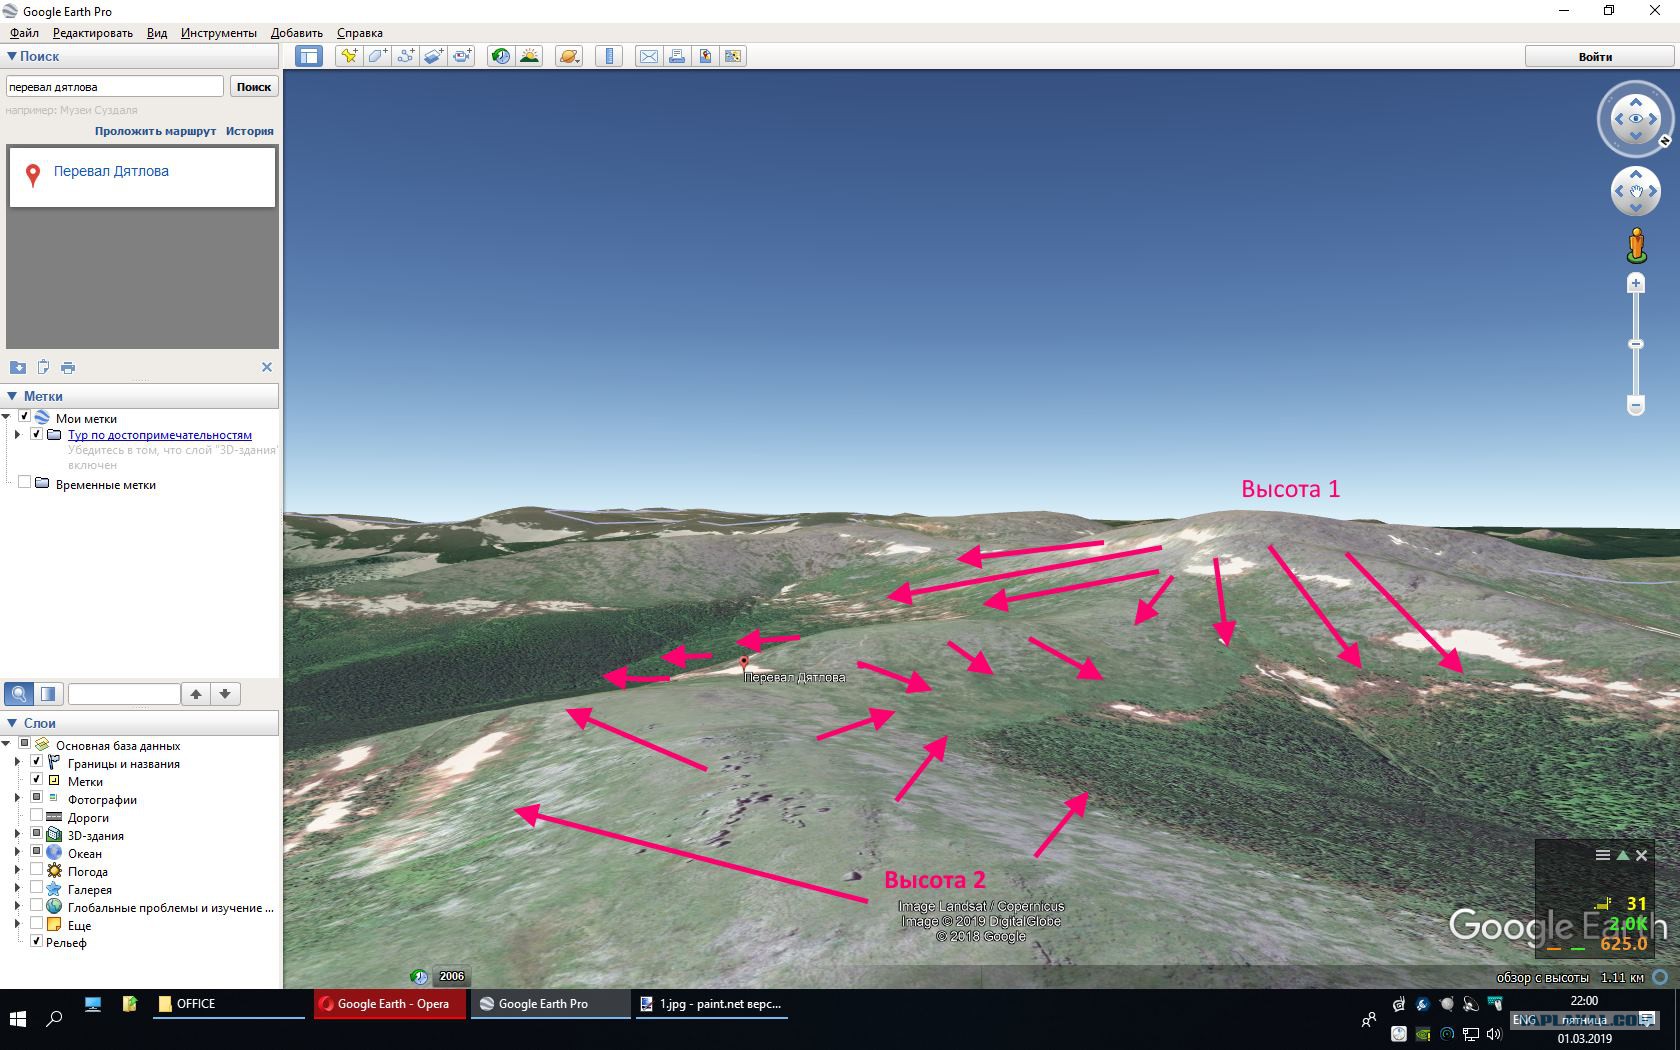1680x1050 pixels.
Task: Open the Справка menu
Action: pos(360,33)
